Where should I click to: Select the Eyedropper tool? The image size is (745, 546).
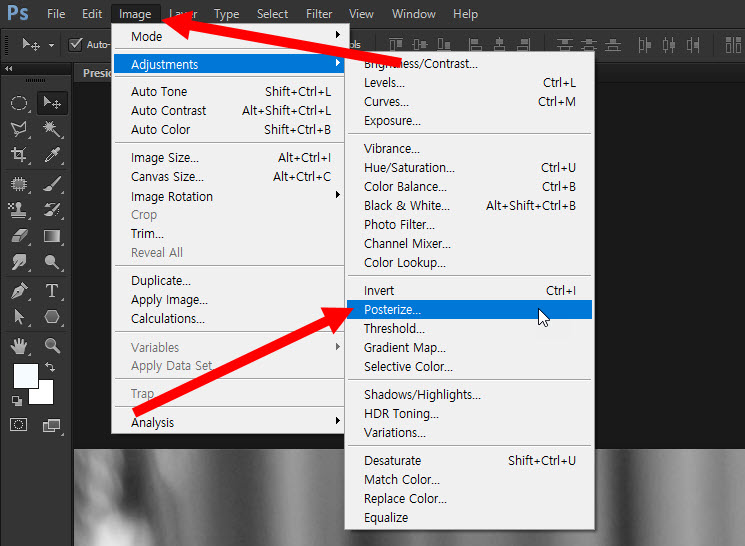pyautogui.click(x=52, y=155)
